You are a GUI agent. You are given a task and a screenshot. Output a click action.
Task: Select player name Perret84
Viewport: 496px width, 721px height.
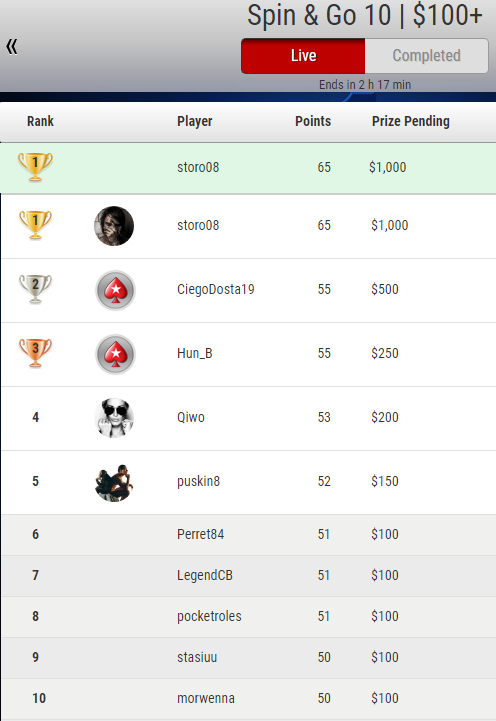click(x=200, y=534)
